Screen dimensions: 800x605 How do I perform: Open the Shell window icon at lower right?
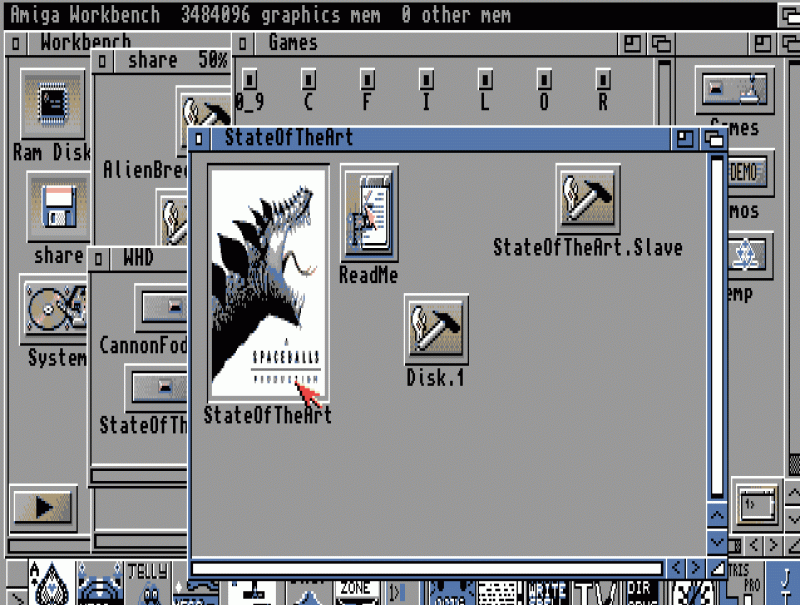coord(757,504)
